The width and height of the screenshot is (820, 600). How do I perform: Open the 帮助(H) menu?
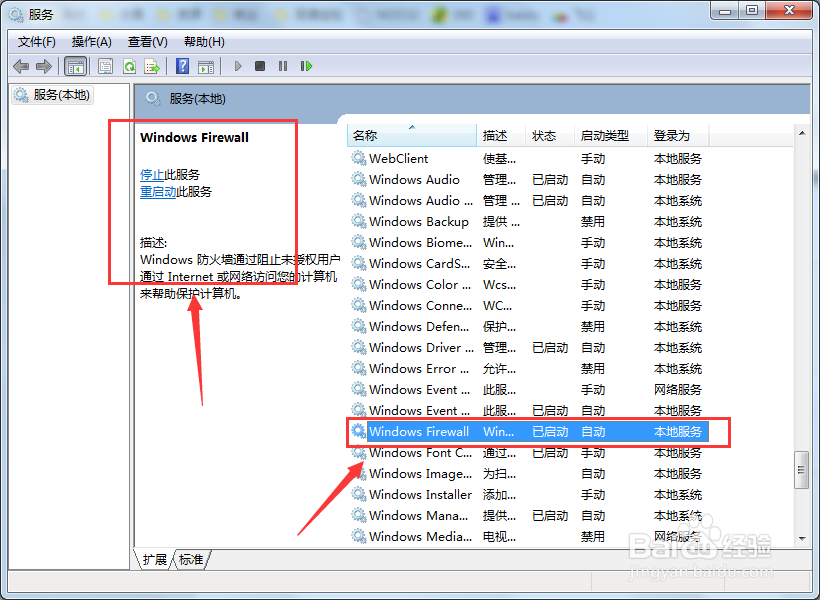click(204, 42)
